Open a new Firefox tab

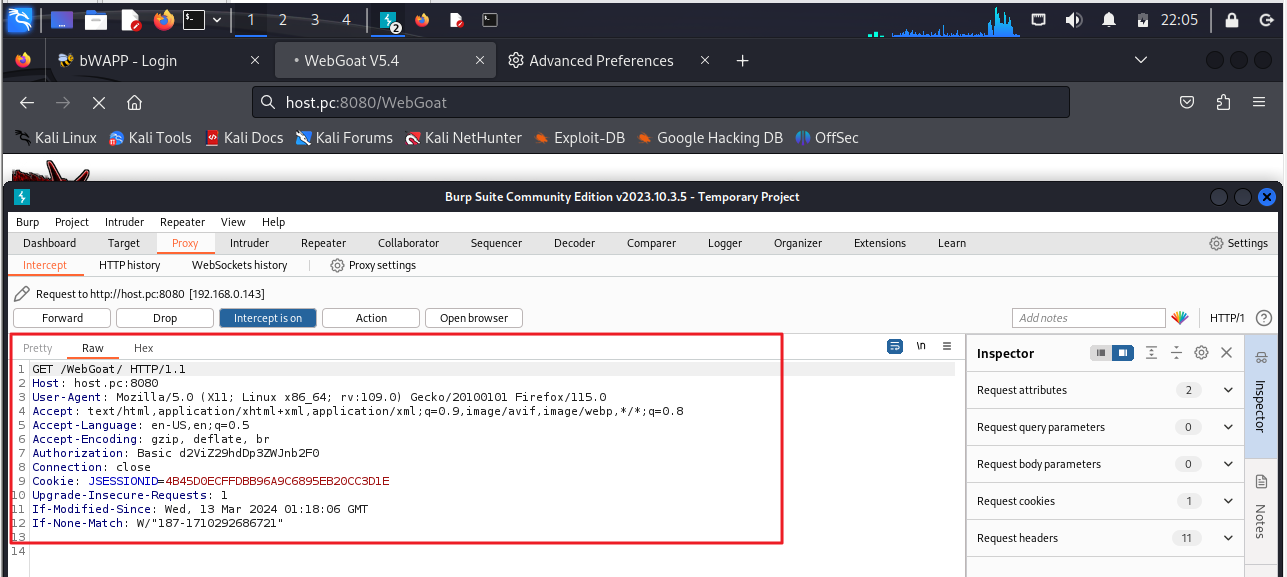742,60
